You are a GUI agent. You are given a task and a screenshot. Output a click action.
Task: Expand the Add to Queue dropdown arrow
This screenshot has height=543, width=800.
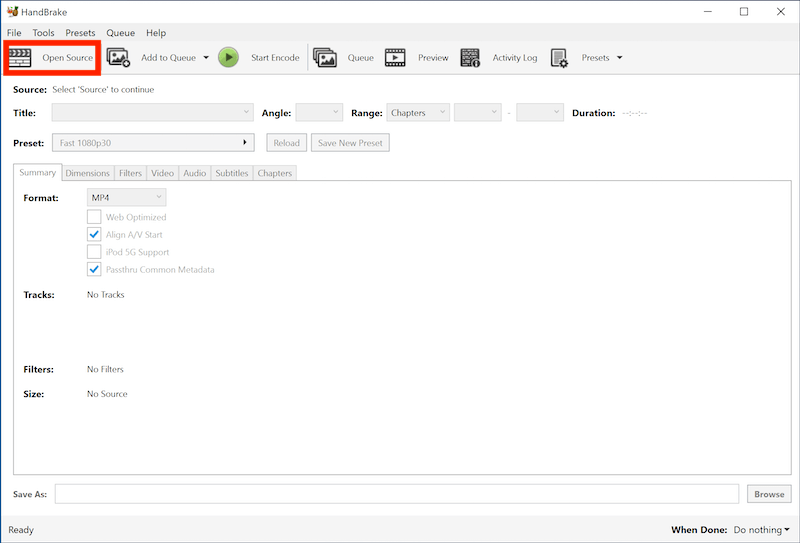coord(206,58)
